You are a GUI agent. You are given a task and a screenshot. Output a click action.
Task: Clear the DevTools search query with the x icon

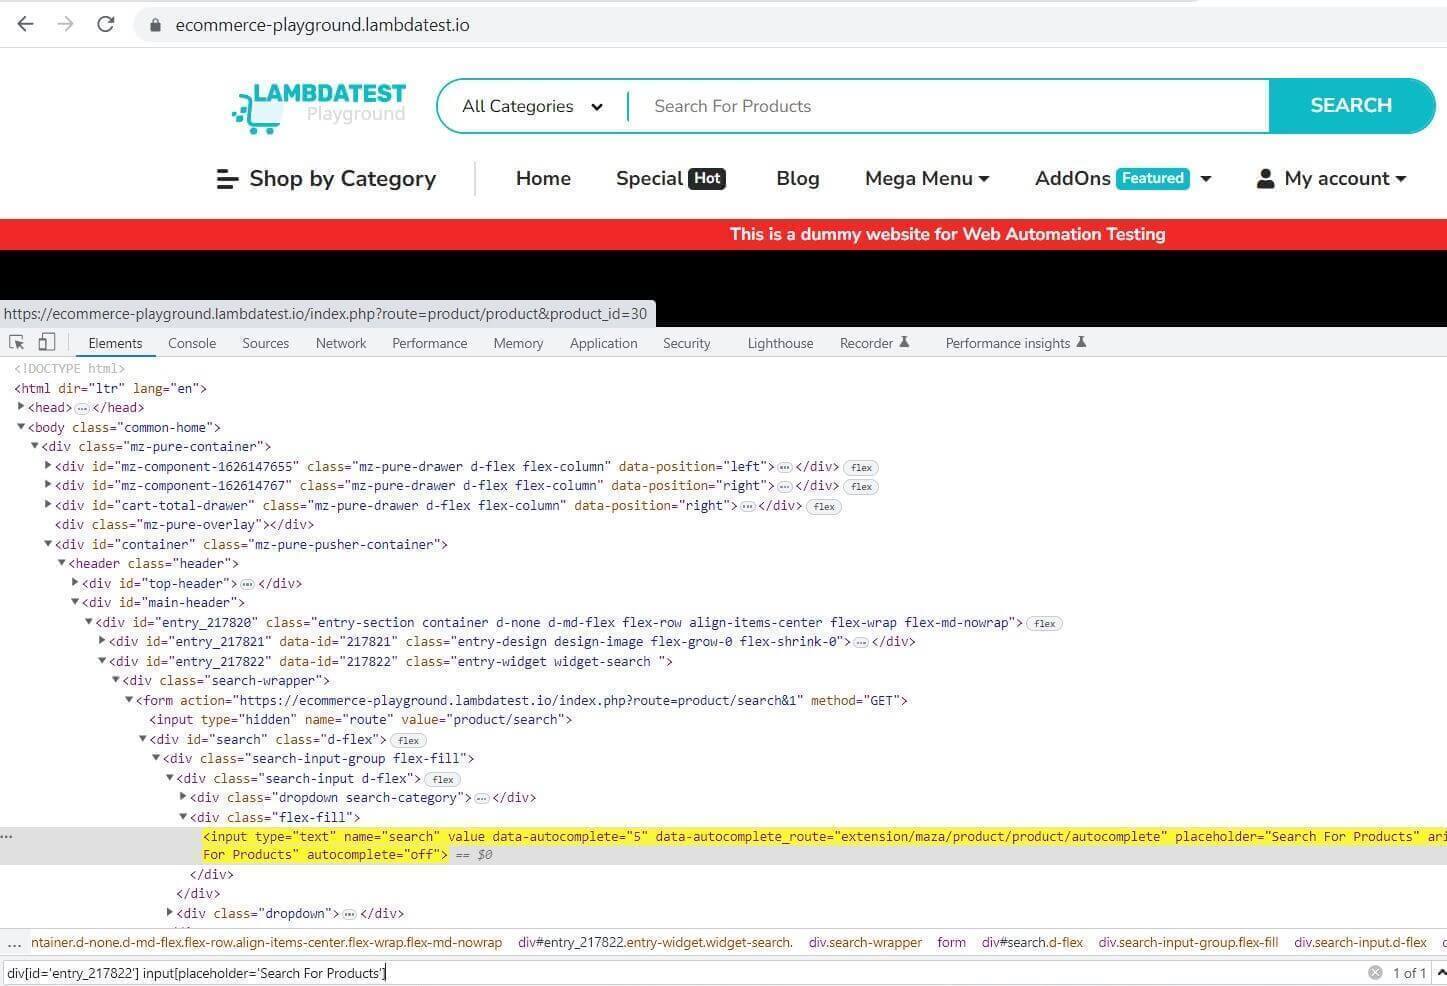tap(1376, 972)
